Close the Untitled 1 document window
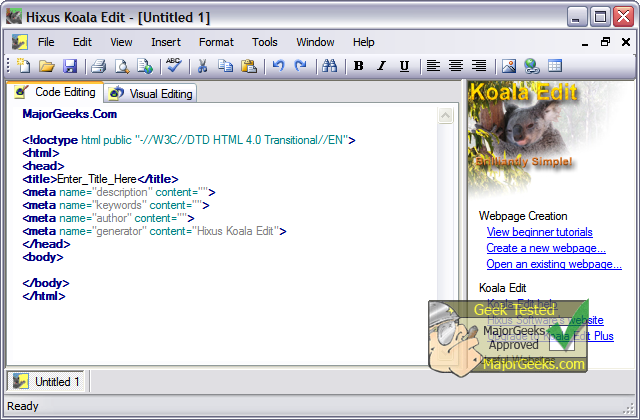Viewport: 640px width, 420px height. point(626,42)
